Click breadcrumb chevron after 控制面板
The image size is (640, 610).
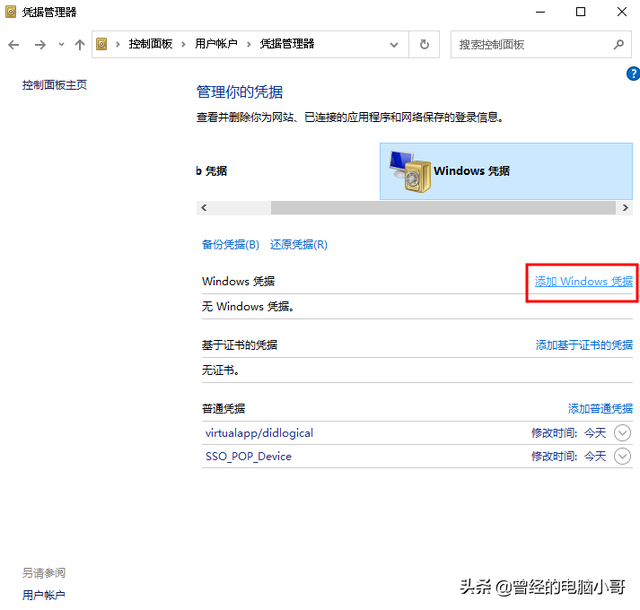[183, 44]
